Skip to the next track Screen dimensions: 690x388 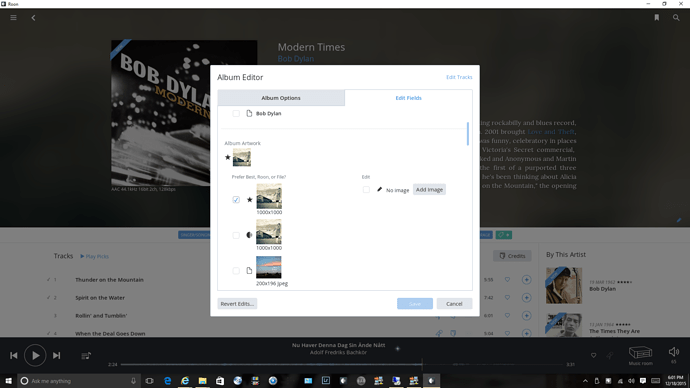56,355
